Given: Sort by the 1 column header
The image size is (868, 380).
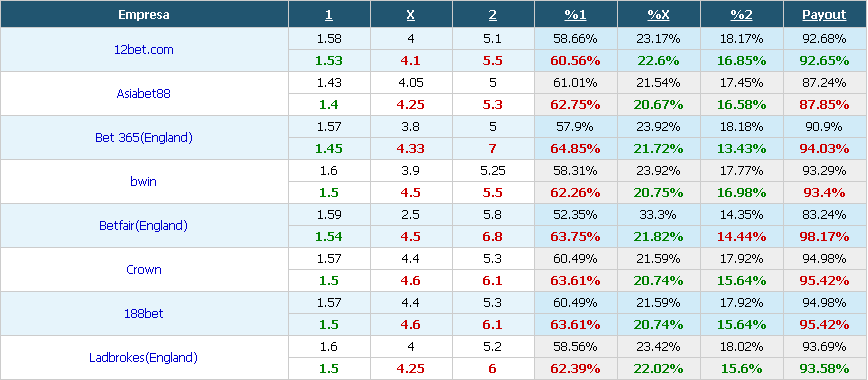Looking at the screenshot, I should 329,15.
